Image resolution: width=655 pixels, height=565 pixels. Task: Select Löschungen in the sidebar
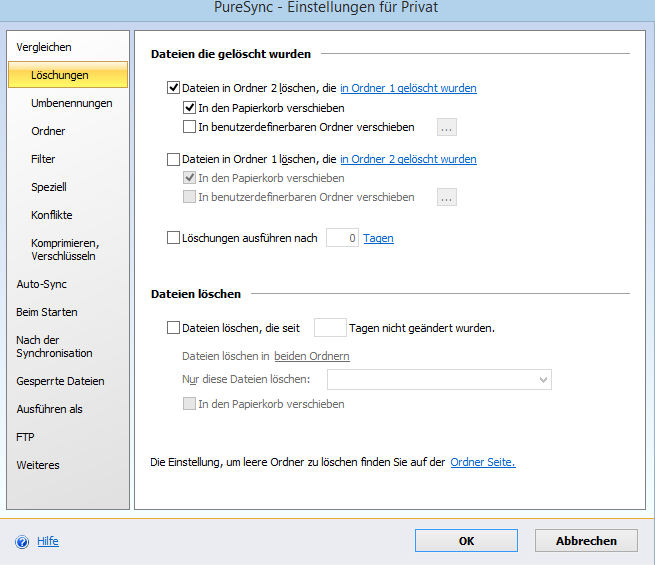coord(68,75)
